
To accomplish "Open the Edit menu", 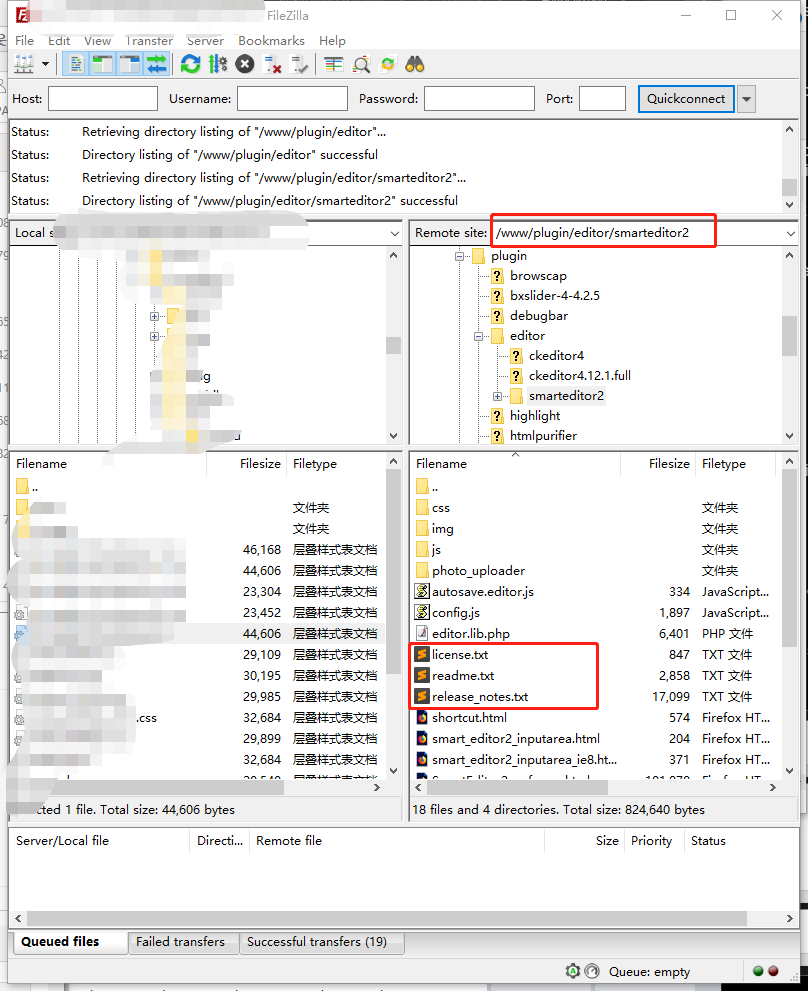I will click(x=59, y=40).
